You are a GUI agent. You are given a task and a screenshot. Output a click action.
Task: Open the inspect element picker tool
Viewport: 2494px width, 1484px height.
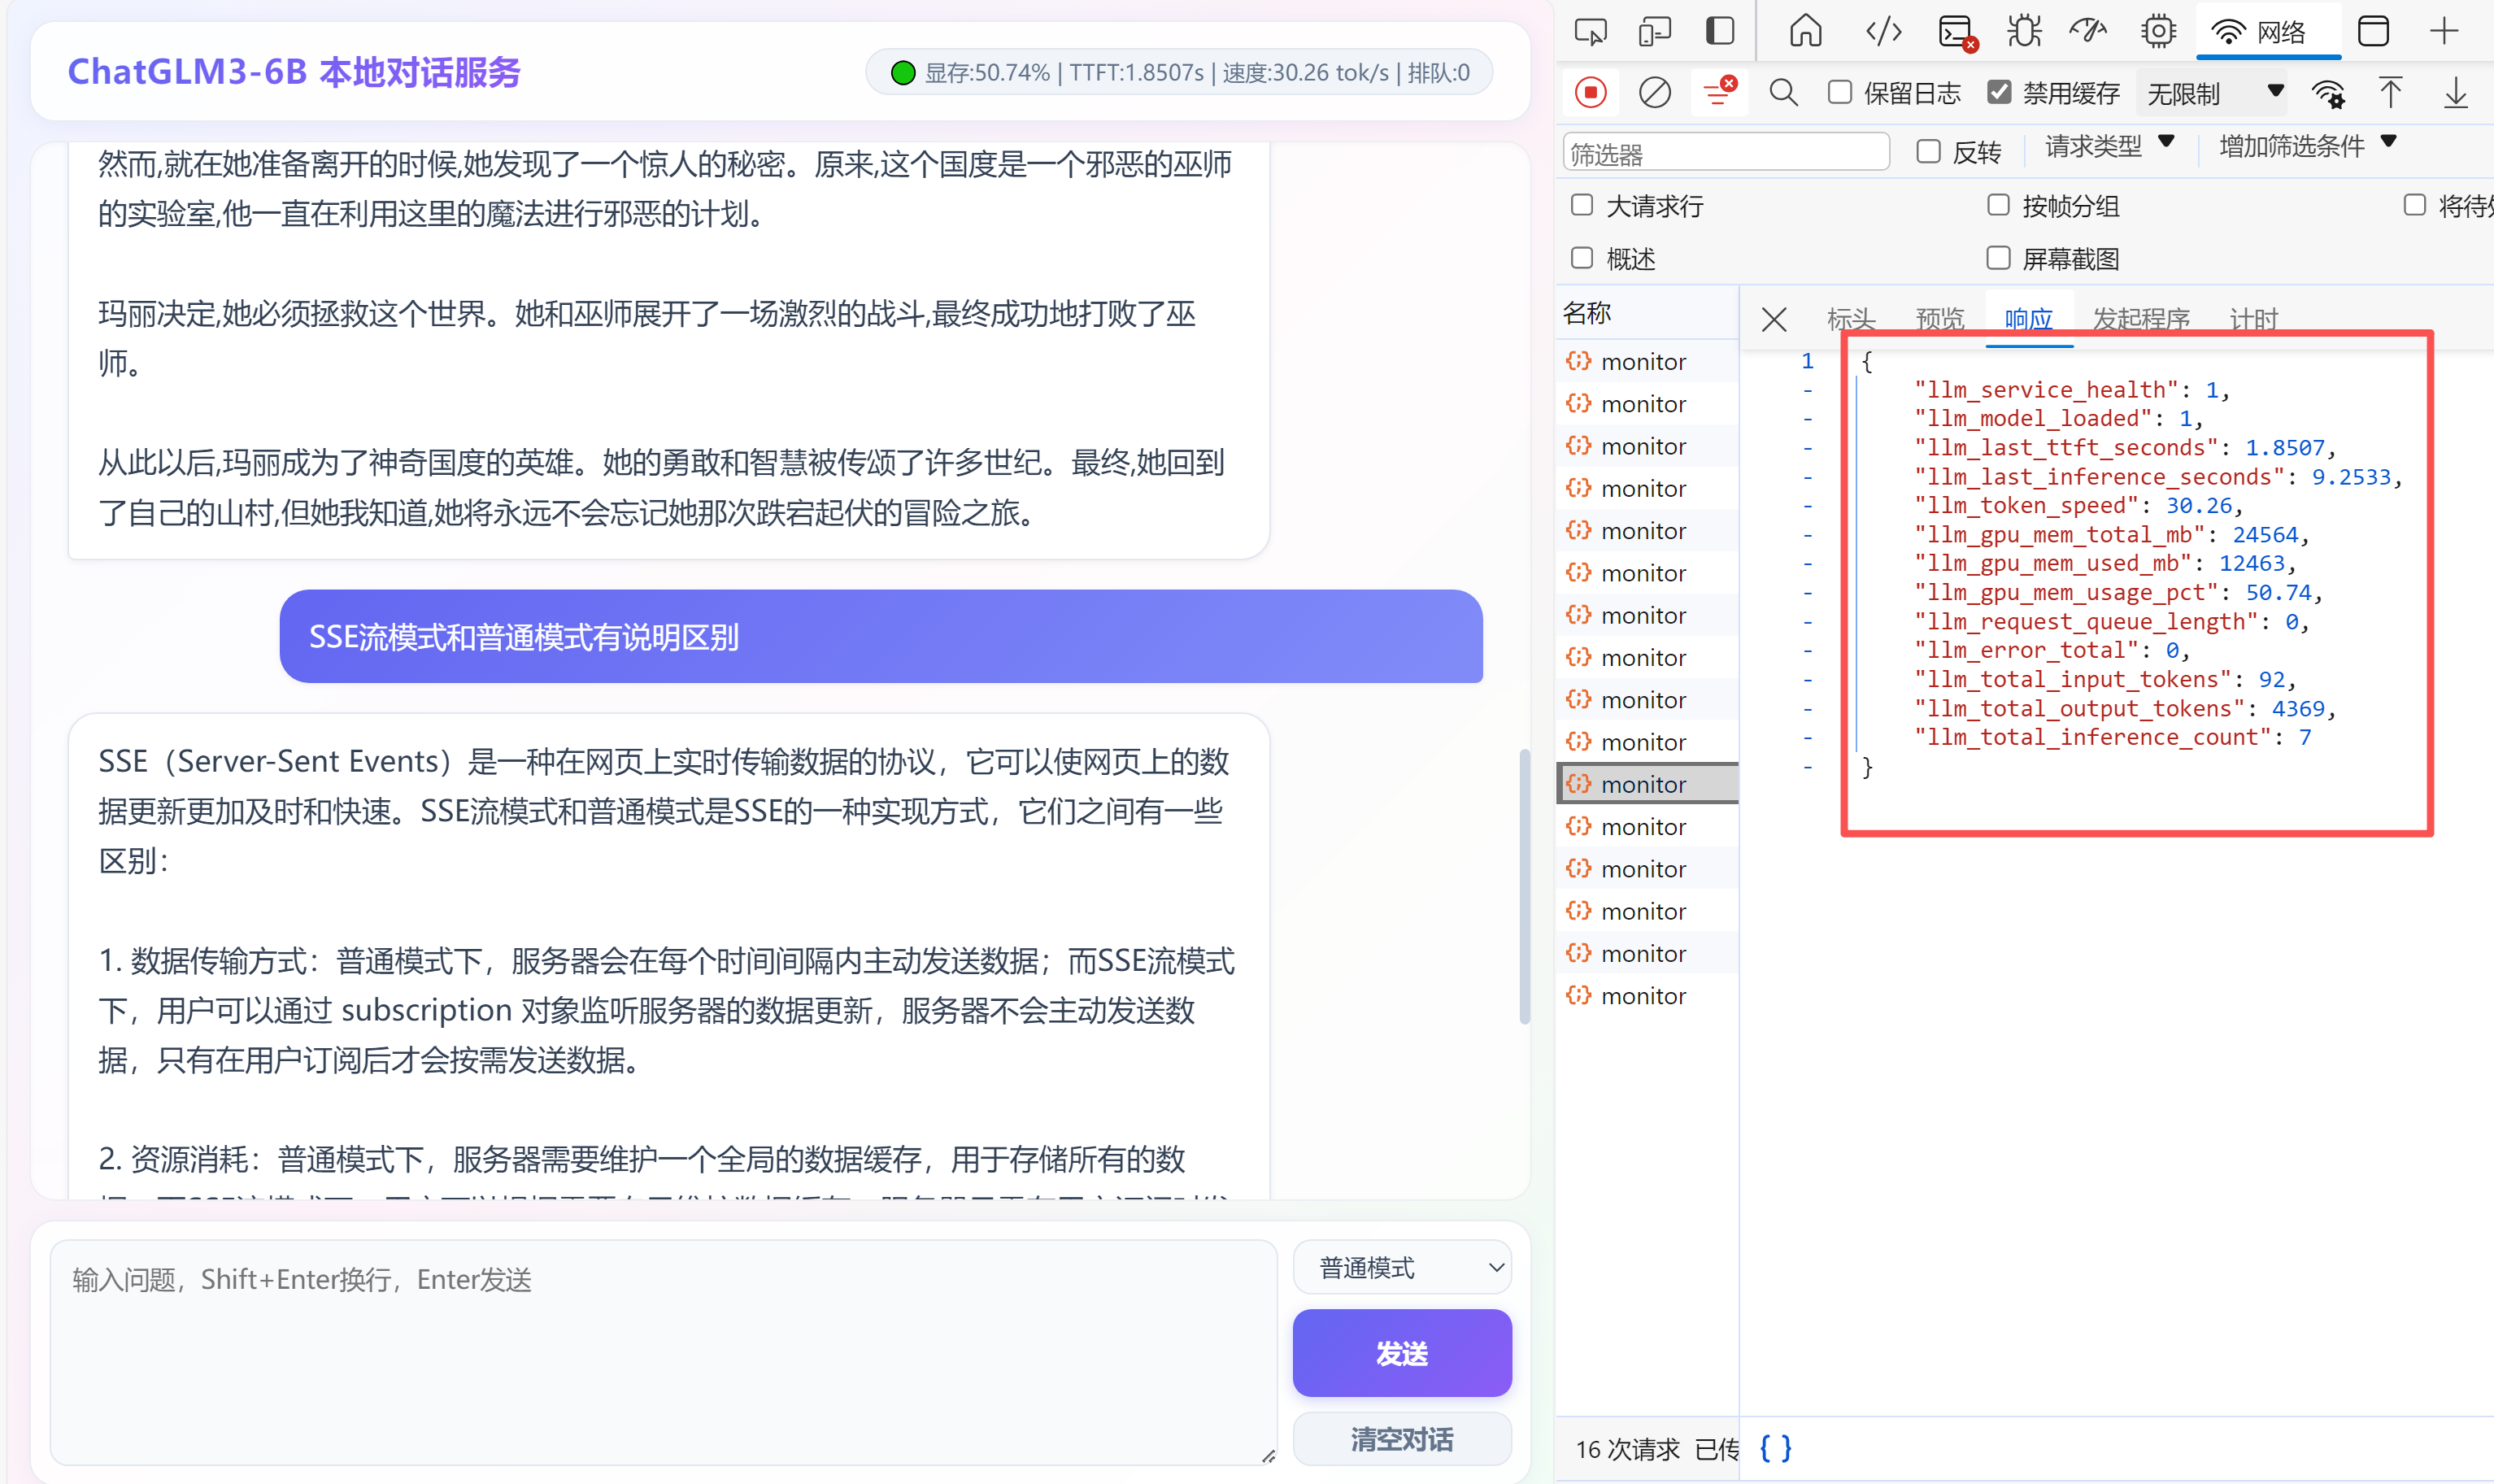pos(1590,32)
